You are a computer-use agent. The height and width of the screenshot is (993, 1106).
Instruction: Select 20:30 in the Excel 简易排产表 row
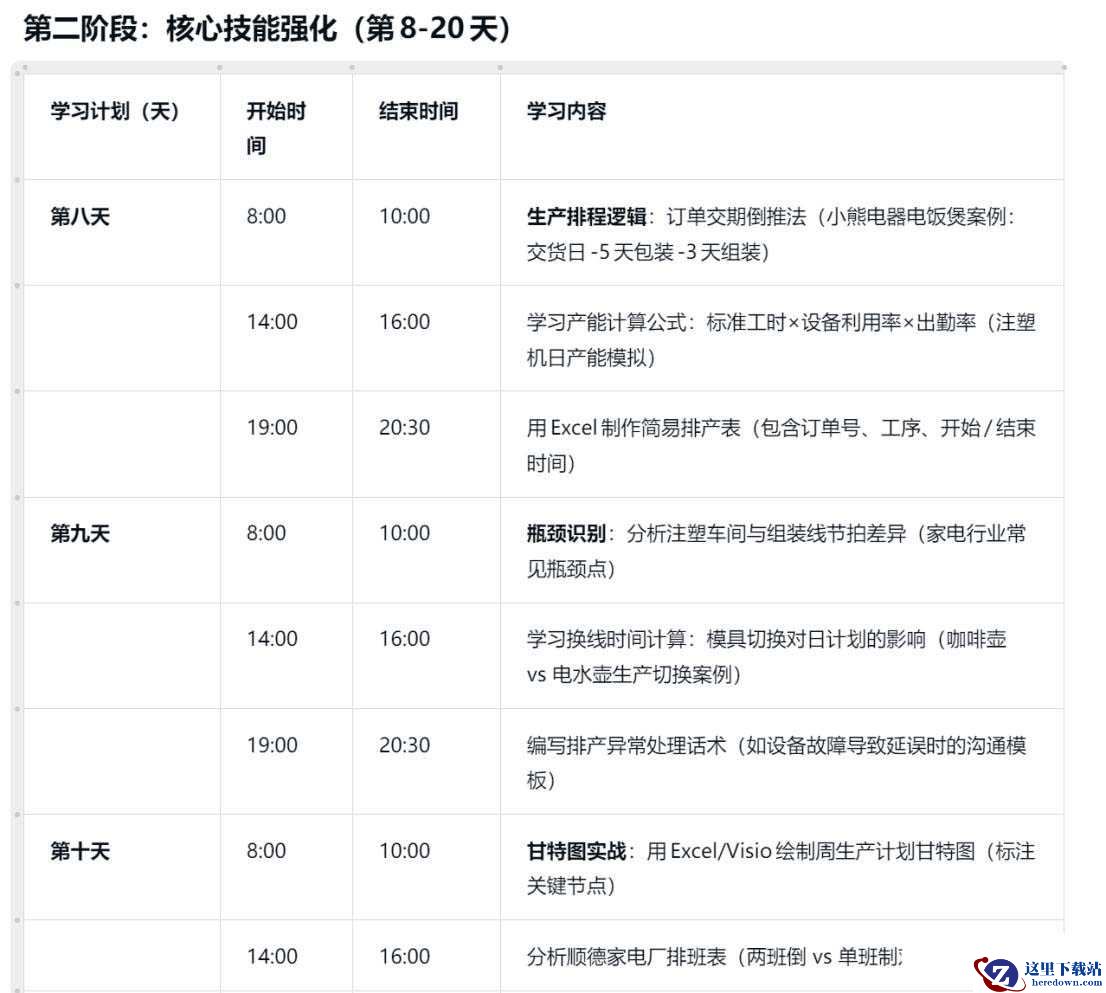(404, 428)
